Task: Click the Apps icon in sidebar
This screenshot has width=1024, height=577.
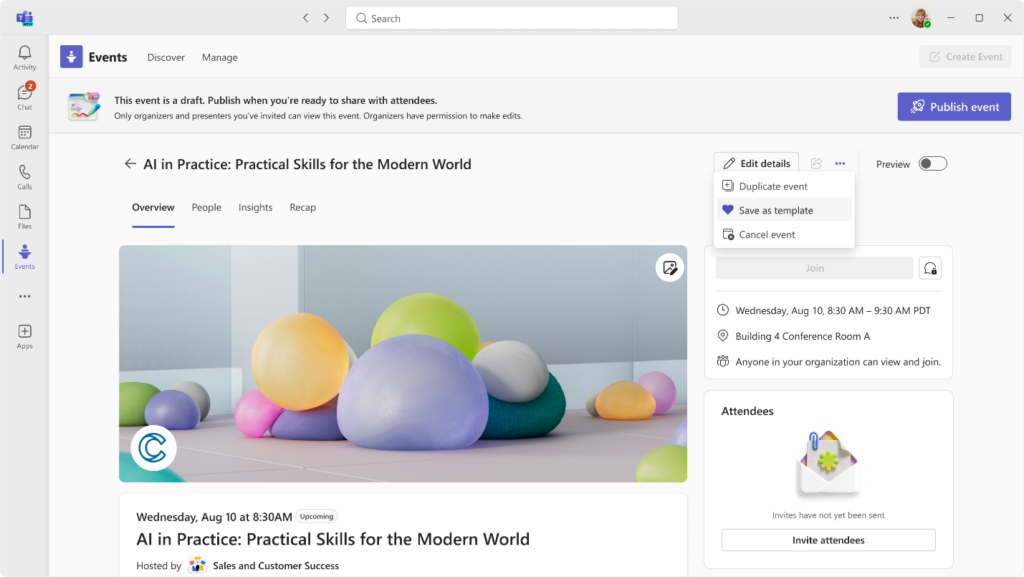Action: [x=25, y=336]
